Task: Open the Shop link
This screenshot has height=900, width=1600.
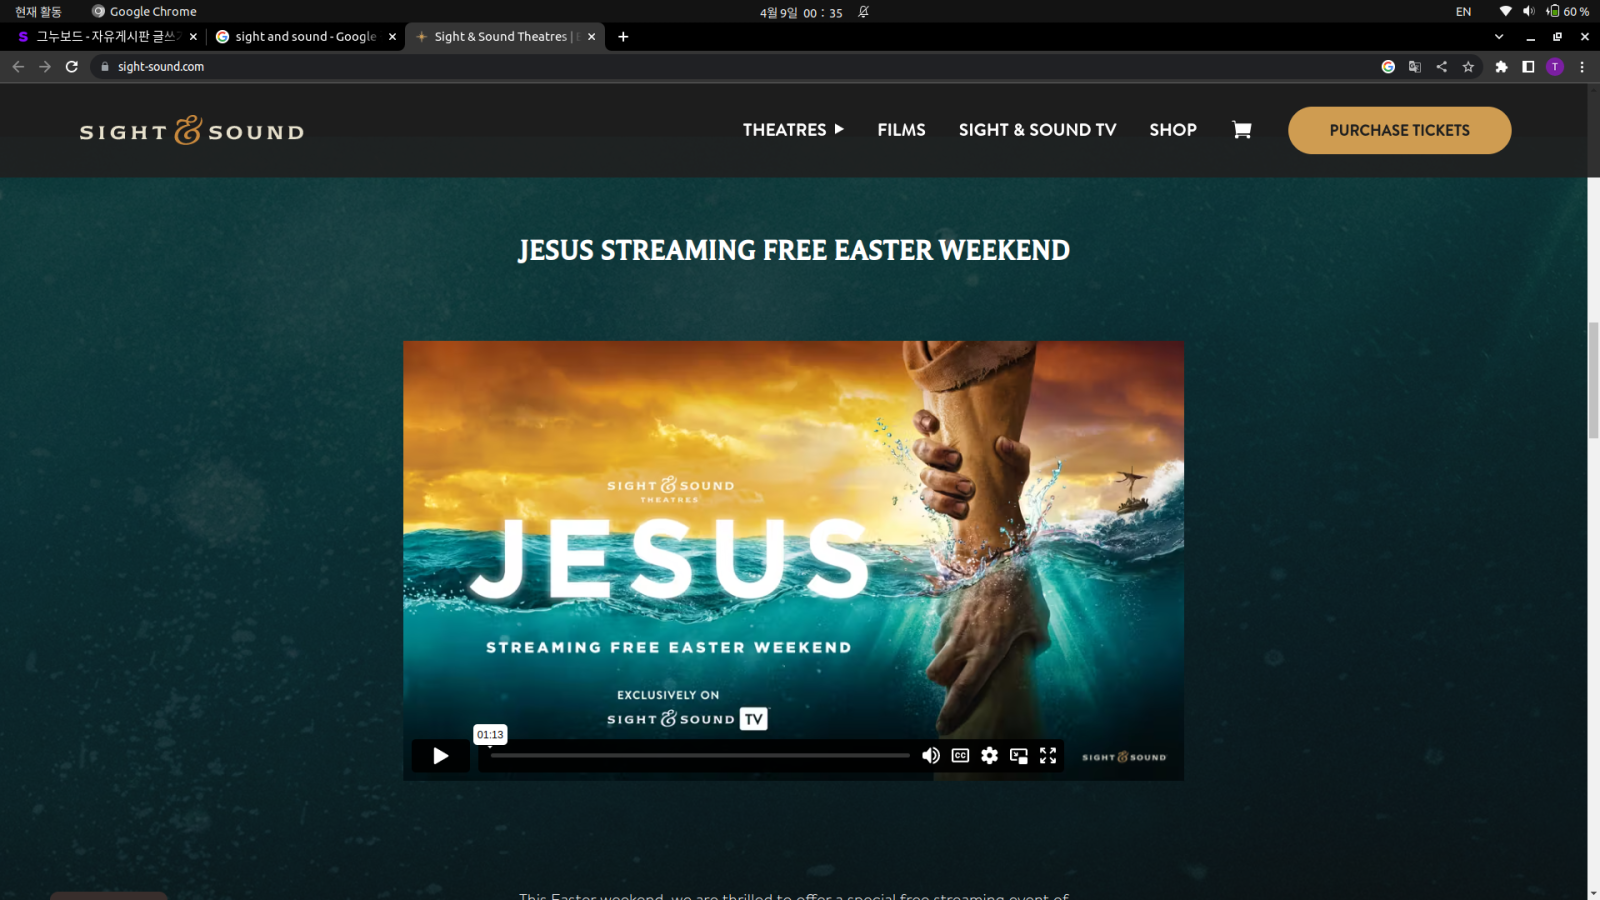Action: [1172, 130]
